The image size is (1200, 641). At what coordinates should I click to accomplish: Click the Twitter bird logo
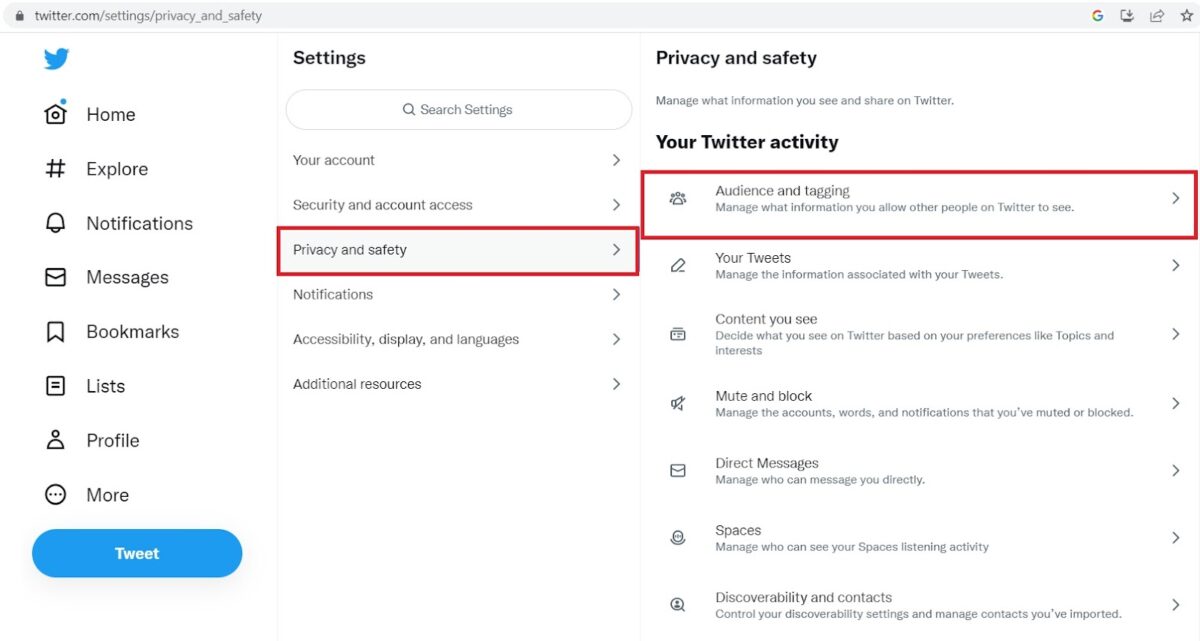(x=56, y=59)
